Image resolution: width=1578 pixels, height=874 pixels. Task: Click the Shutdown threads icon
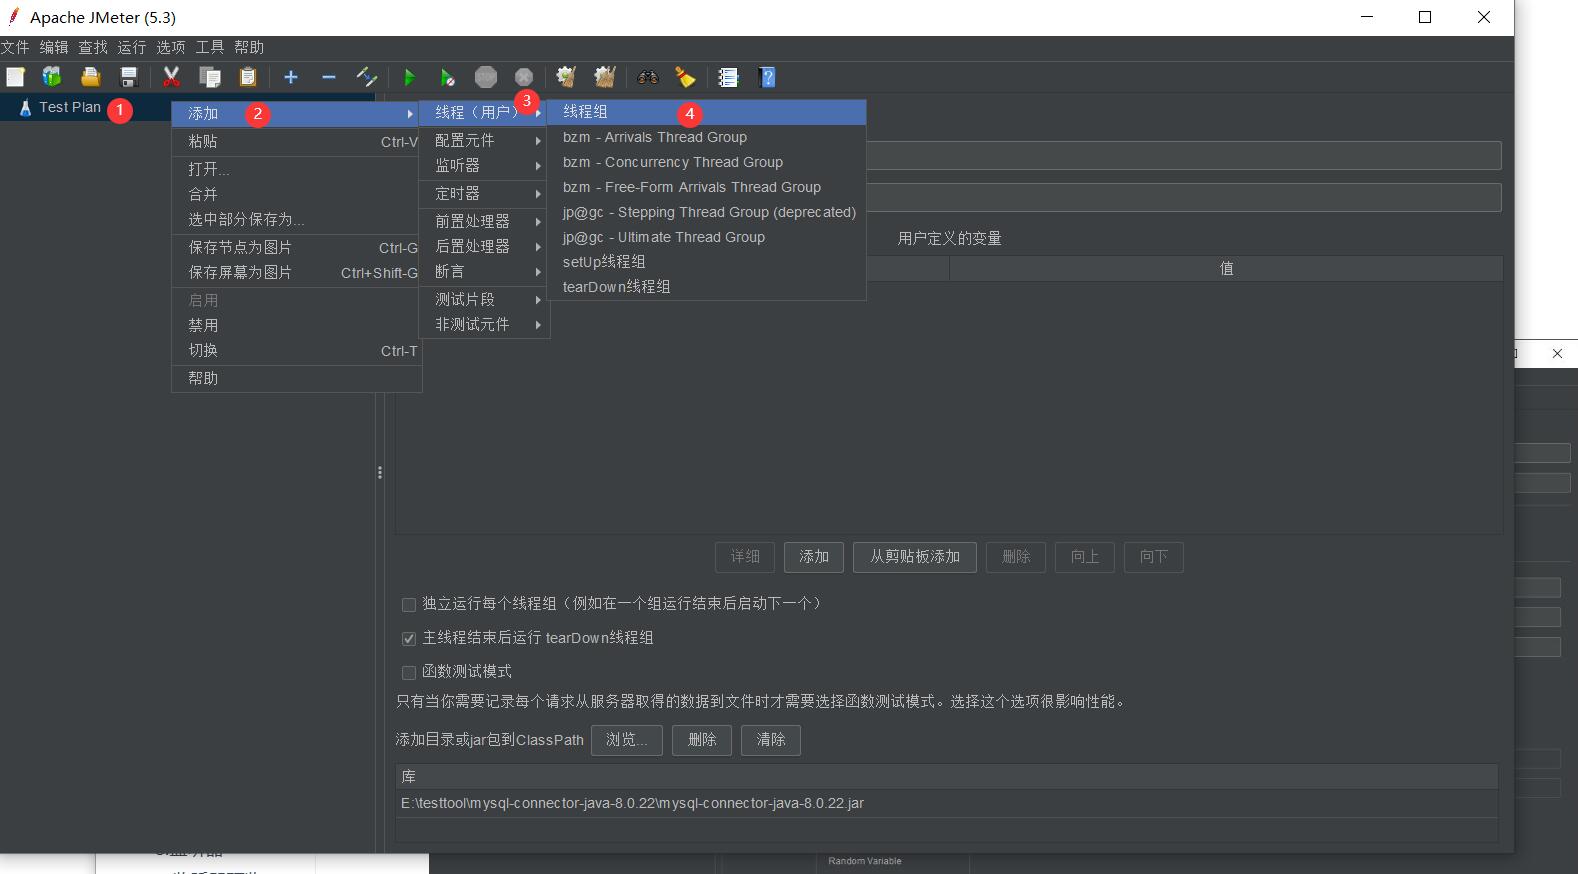[x=524, y=77]
